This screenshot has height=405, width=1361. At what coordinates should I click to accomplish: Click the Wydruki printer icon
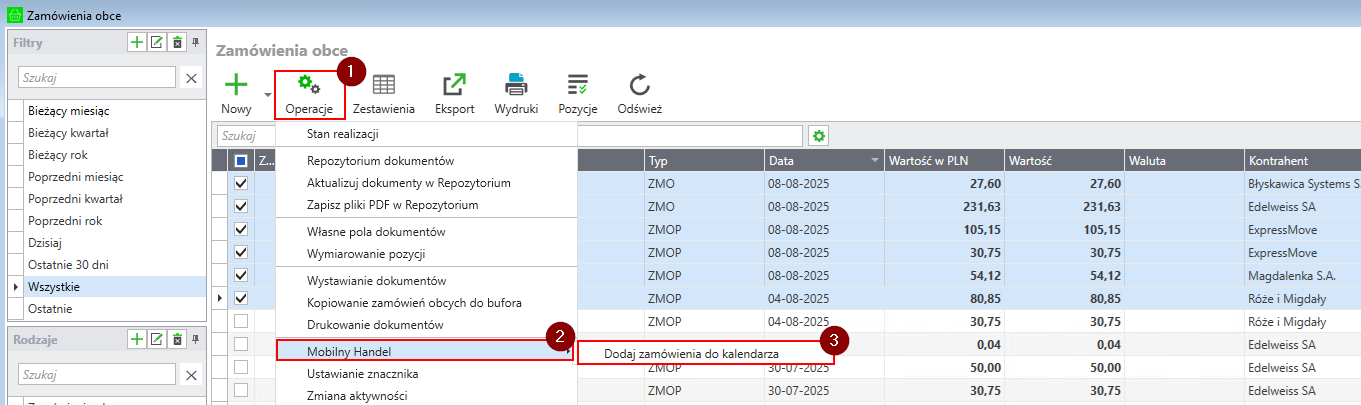(516, 86)
